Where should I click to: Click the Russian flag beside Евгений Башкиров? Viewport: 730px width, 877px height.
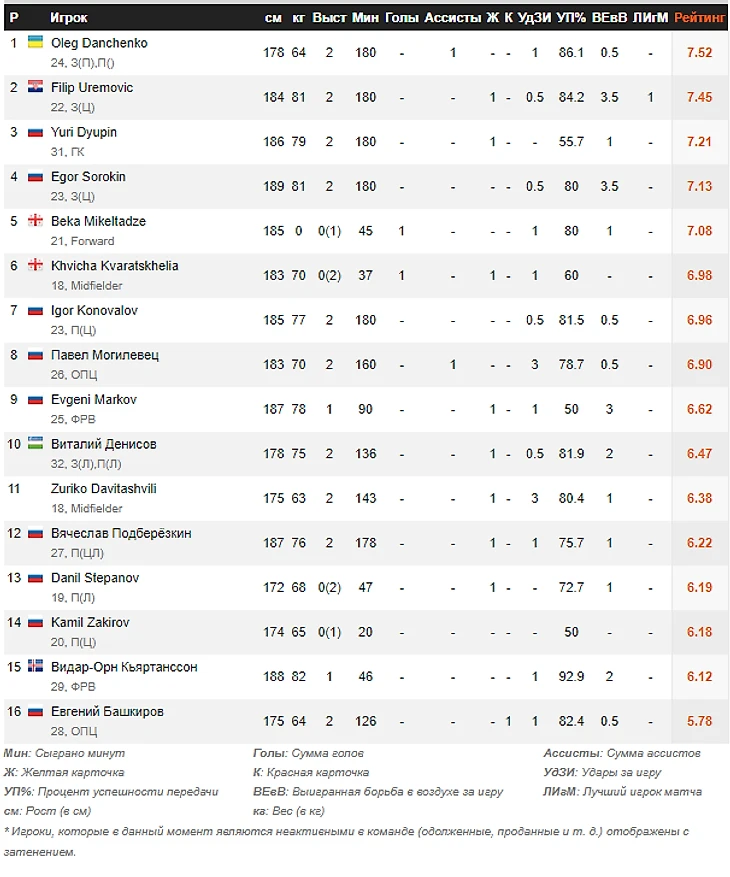[35, 711]
